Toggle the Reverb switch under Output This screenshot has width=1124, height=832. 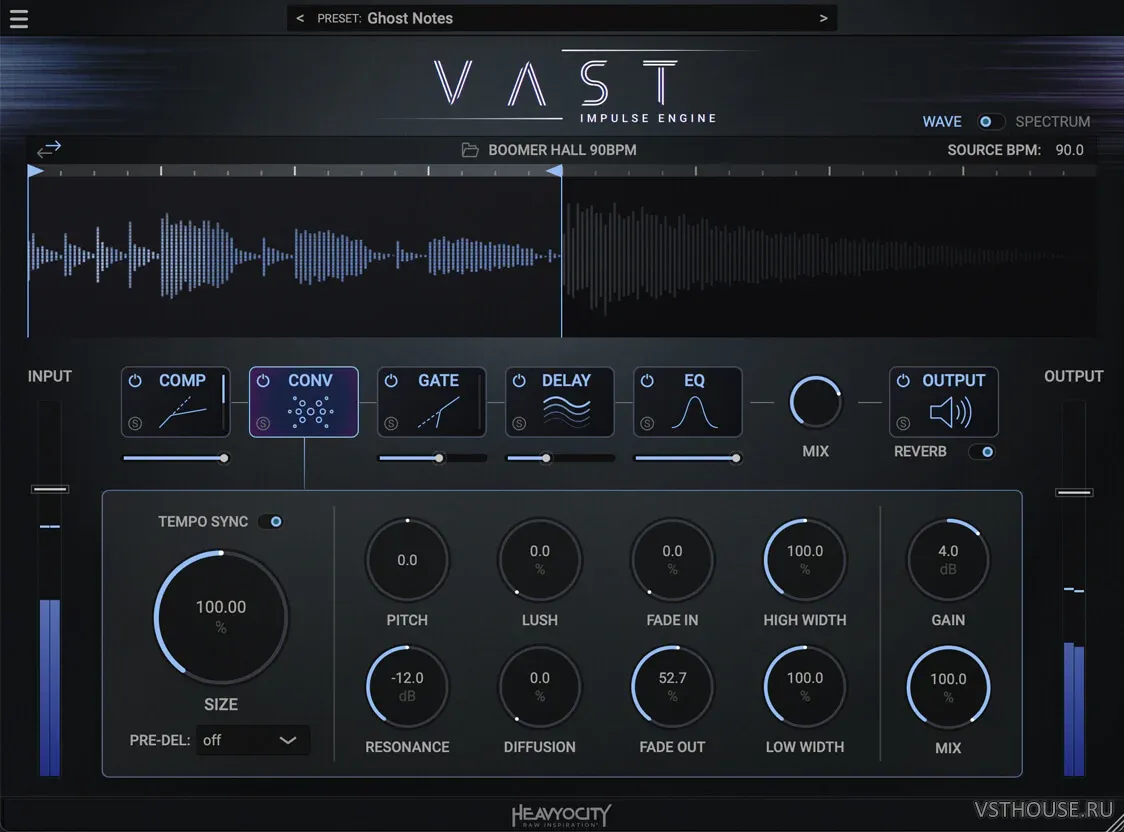pos(982,452)
